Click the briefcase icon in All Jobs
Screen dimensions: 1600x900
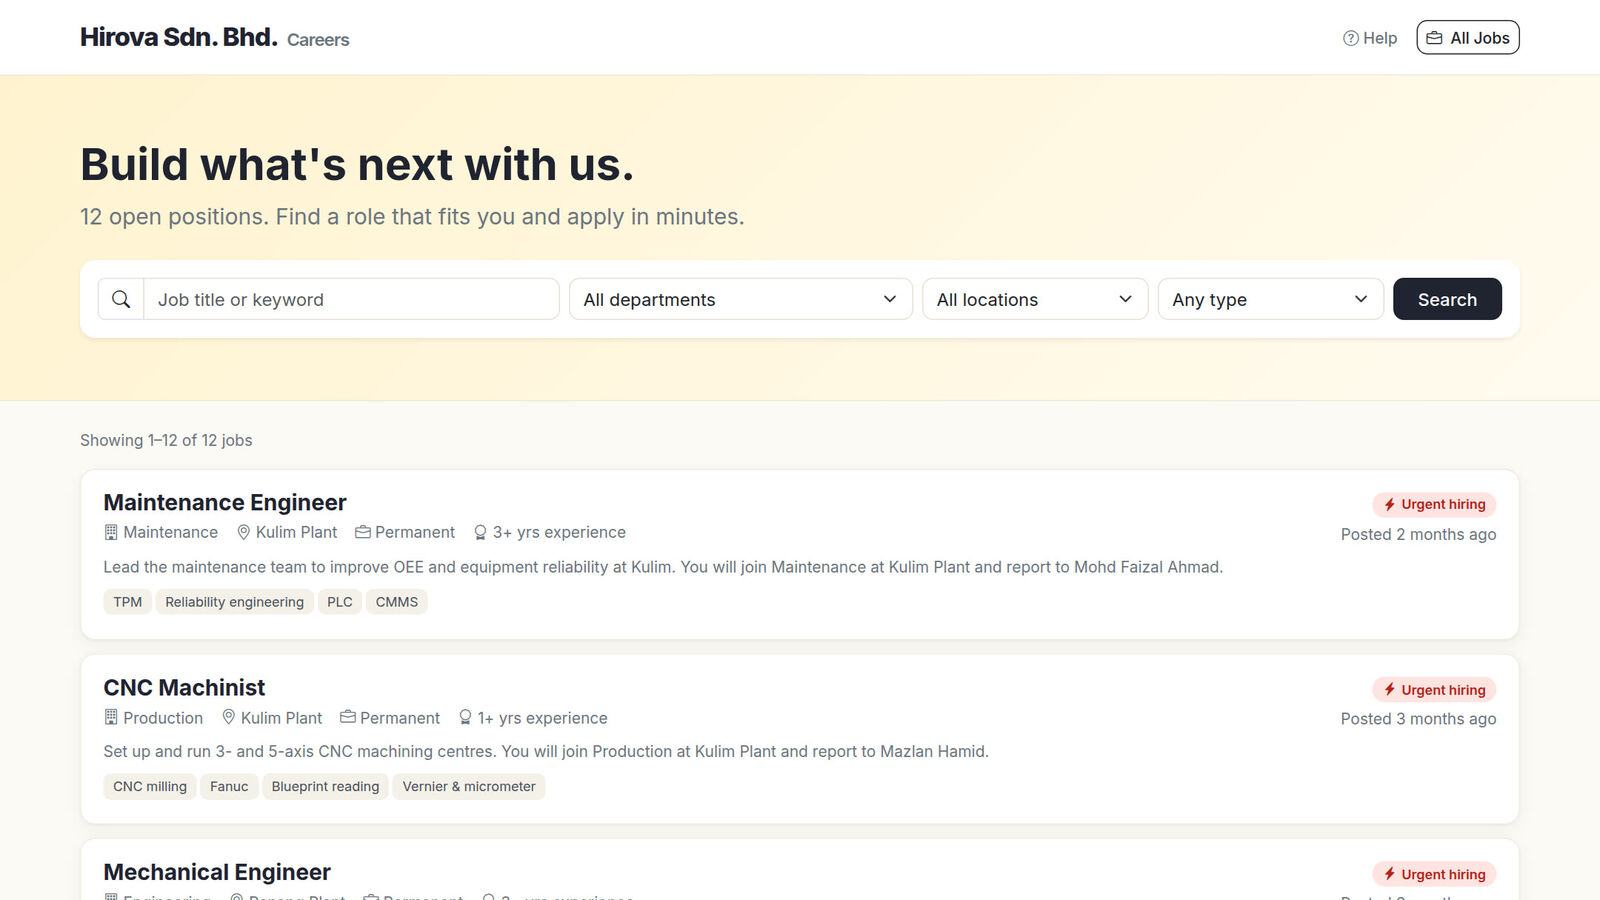pyautogui.click(x=1434, y=38)
